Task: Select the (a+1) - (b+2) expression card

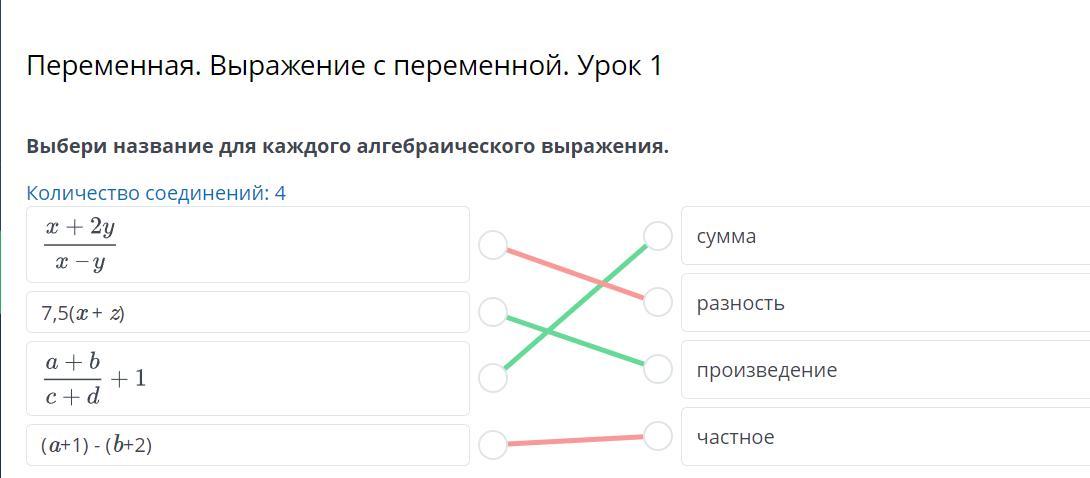Action: pyautogui.click(x=248, y=445)
